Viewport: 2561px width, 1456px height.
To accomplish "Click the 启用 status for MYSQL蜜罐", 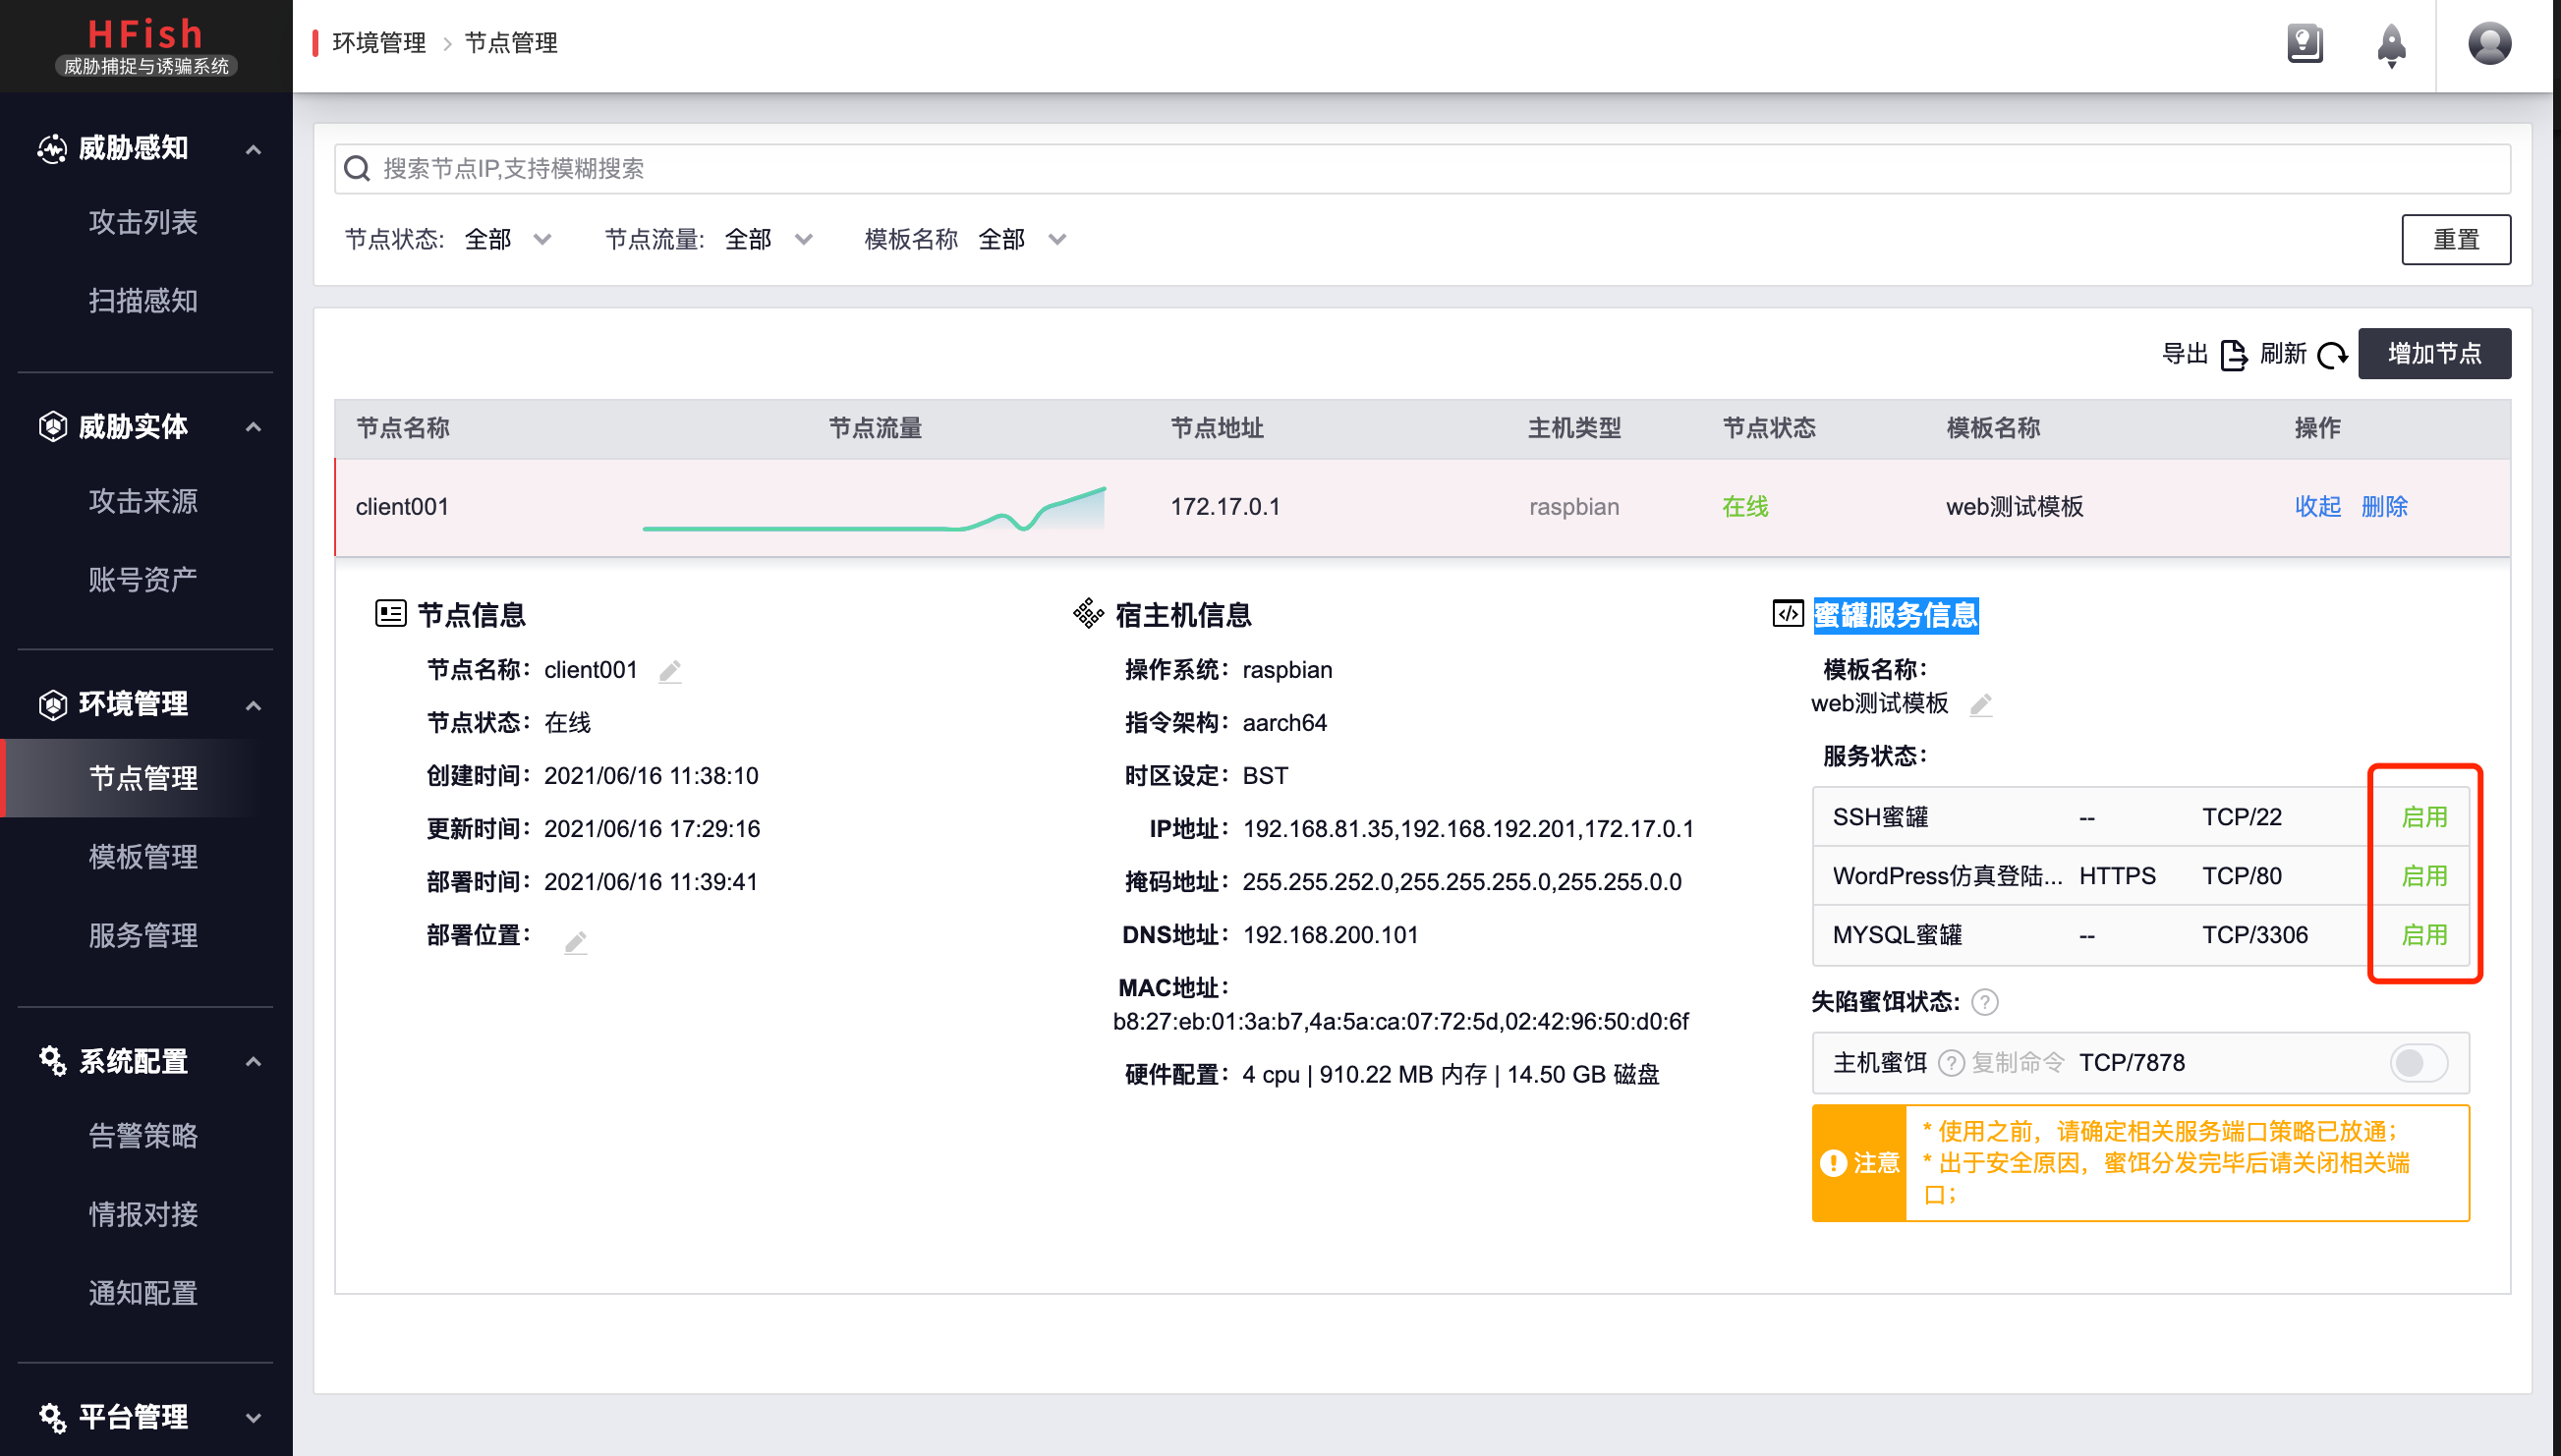I will (2423, 935).
